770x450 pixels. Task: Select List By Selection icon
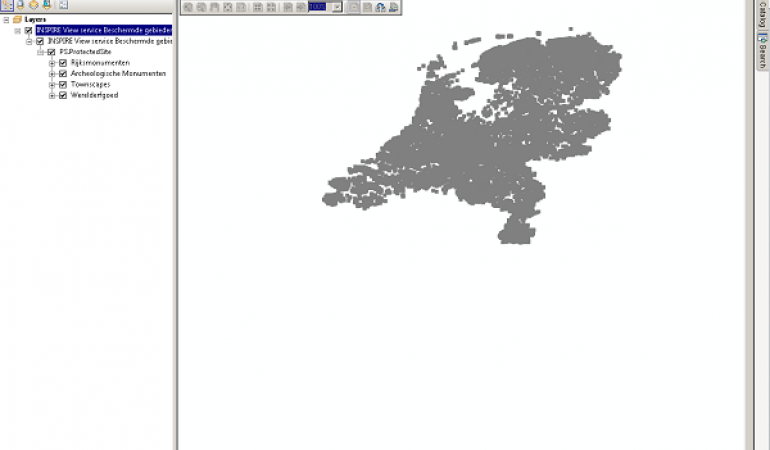pos(47,5)
